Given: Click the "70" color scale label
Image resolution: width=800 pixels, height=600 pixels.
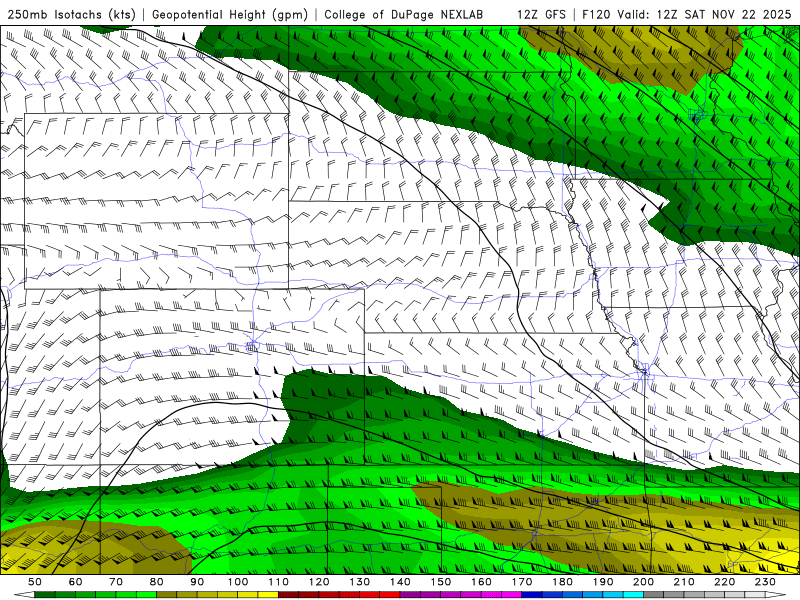Looking at the screenshot, I should (116, 582).
